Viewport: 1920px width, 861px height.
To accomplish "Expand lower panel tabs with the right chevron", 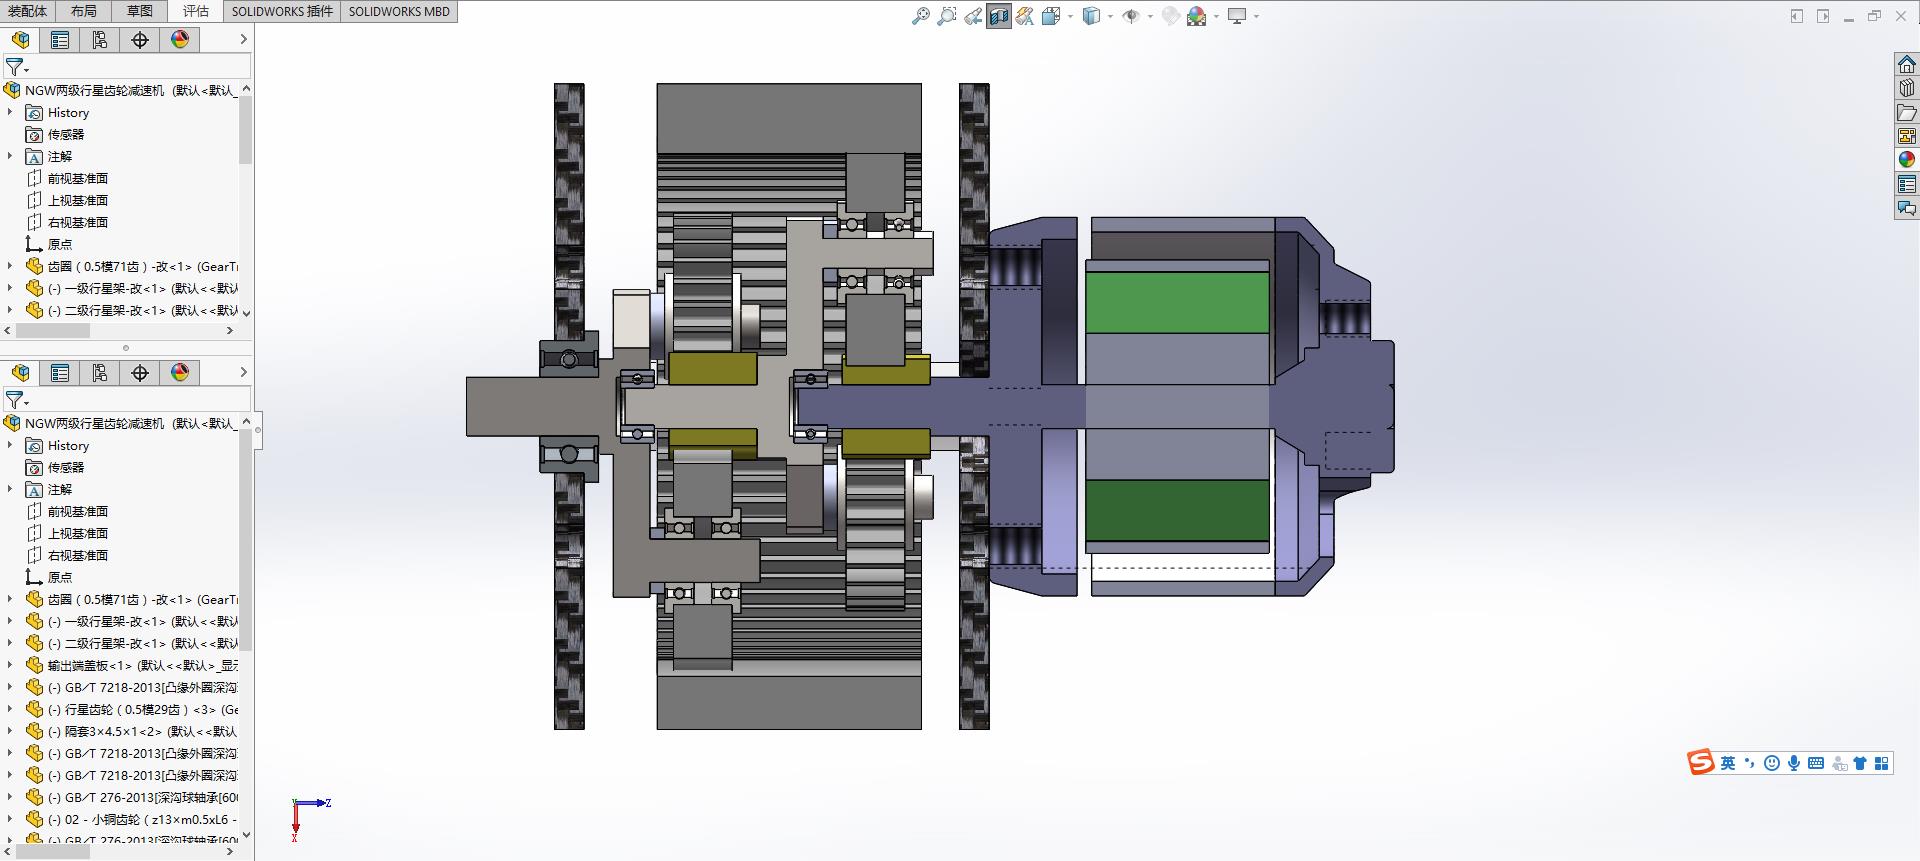I will click(x=243, y=373).
